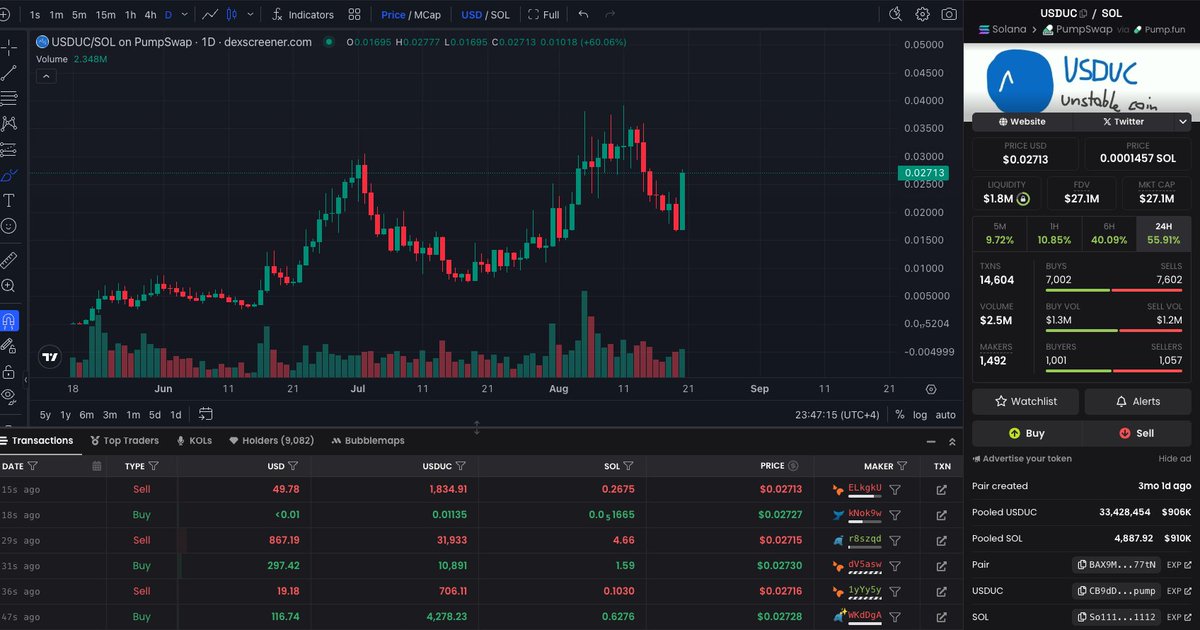Open the go-to-date calendar icon
Image resolution: width=1200 pixels, height=630 pixels.
coord(206,414)
